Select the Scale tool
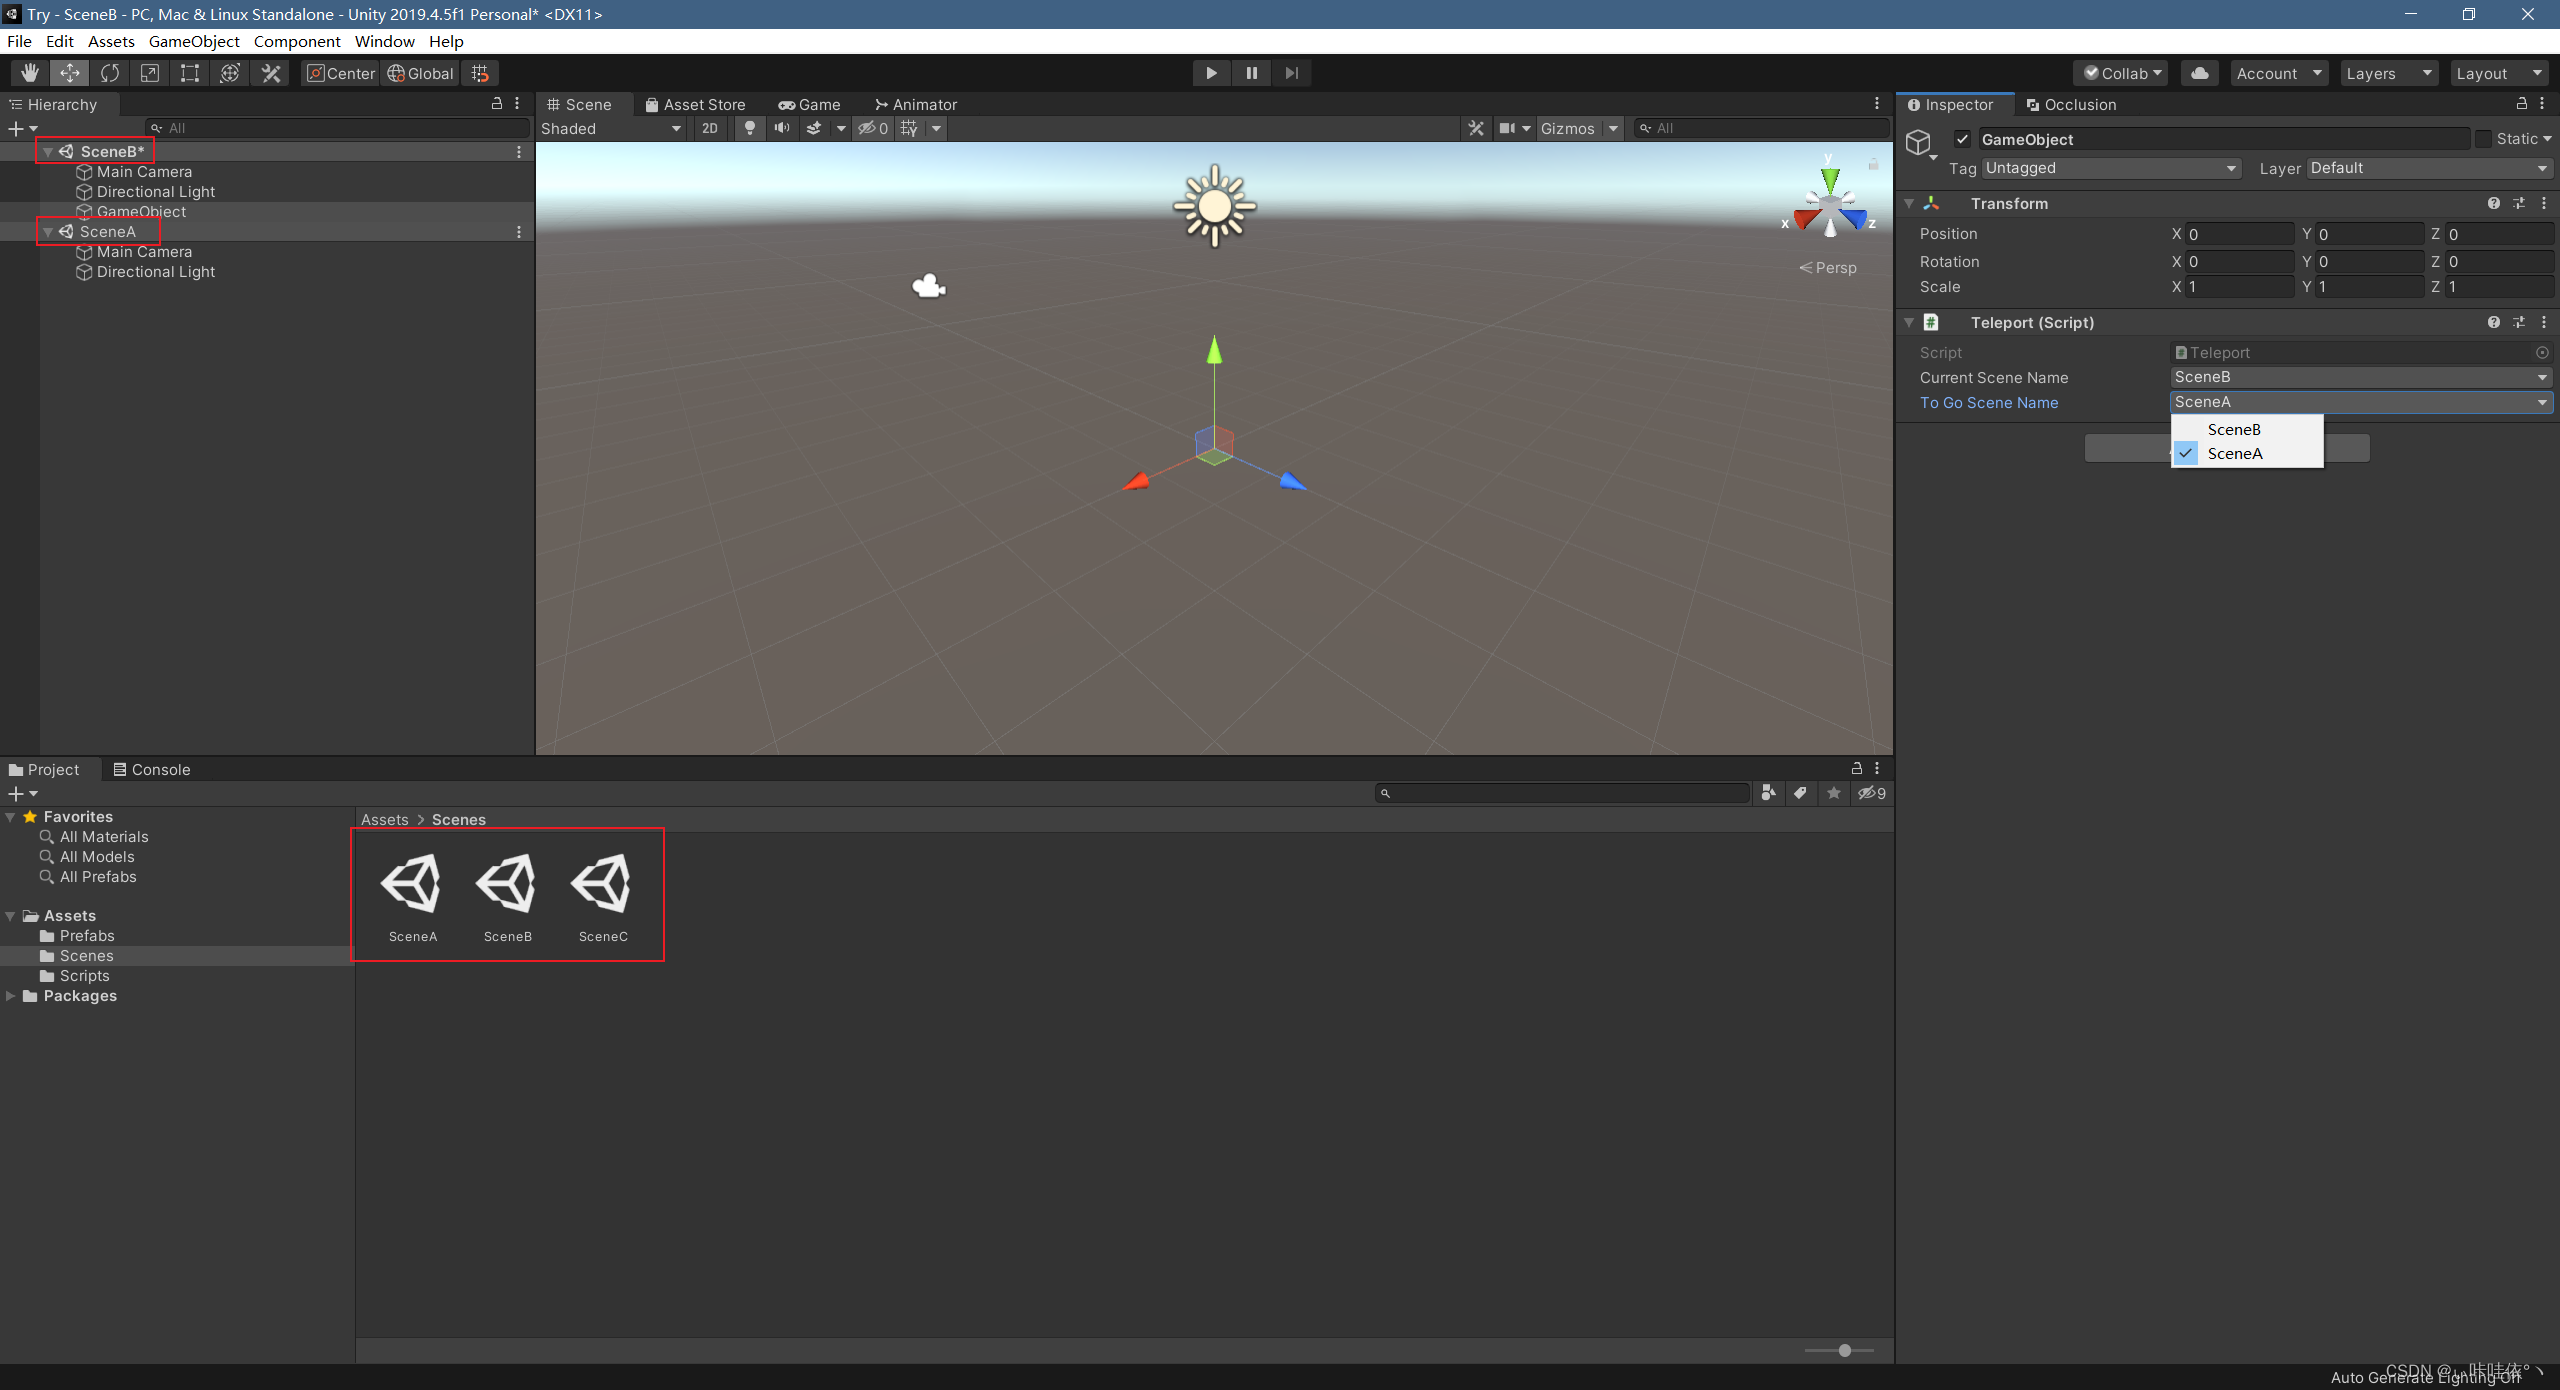Viewport: 2560px width, 1390px height. 149,72
